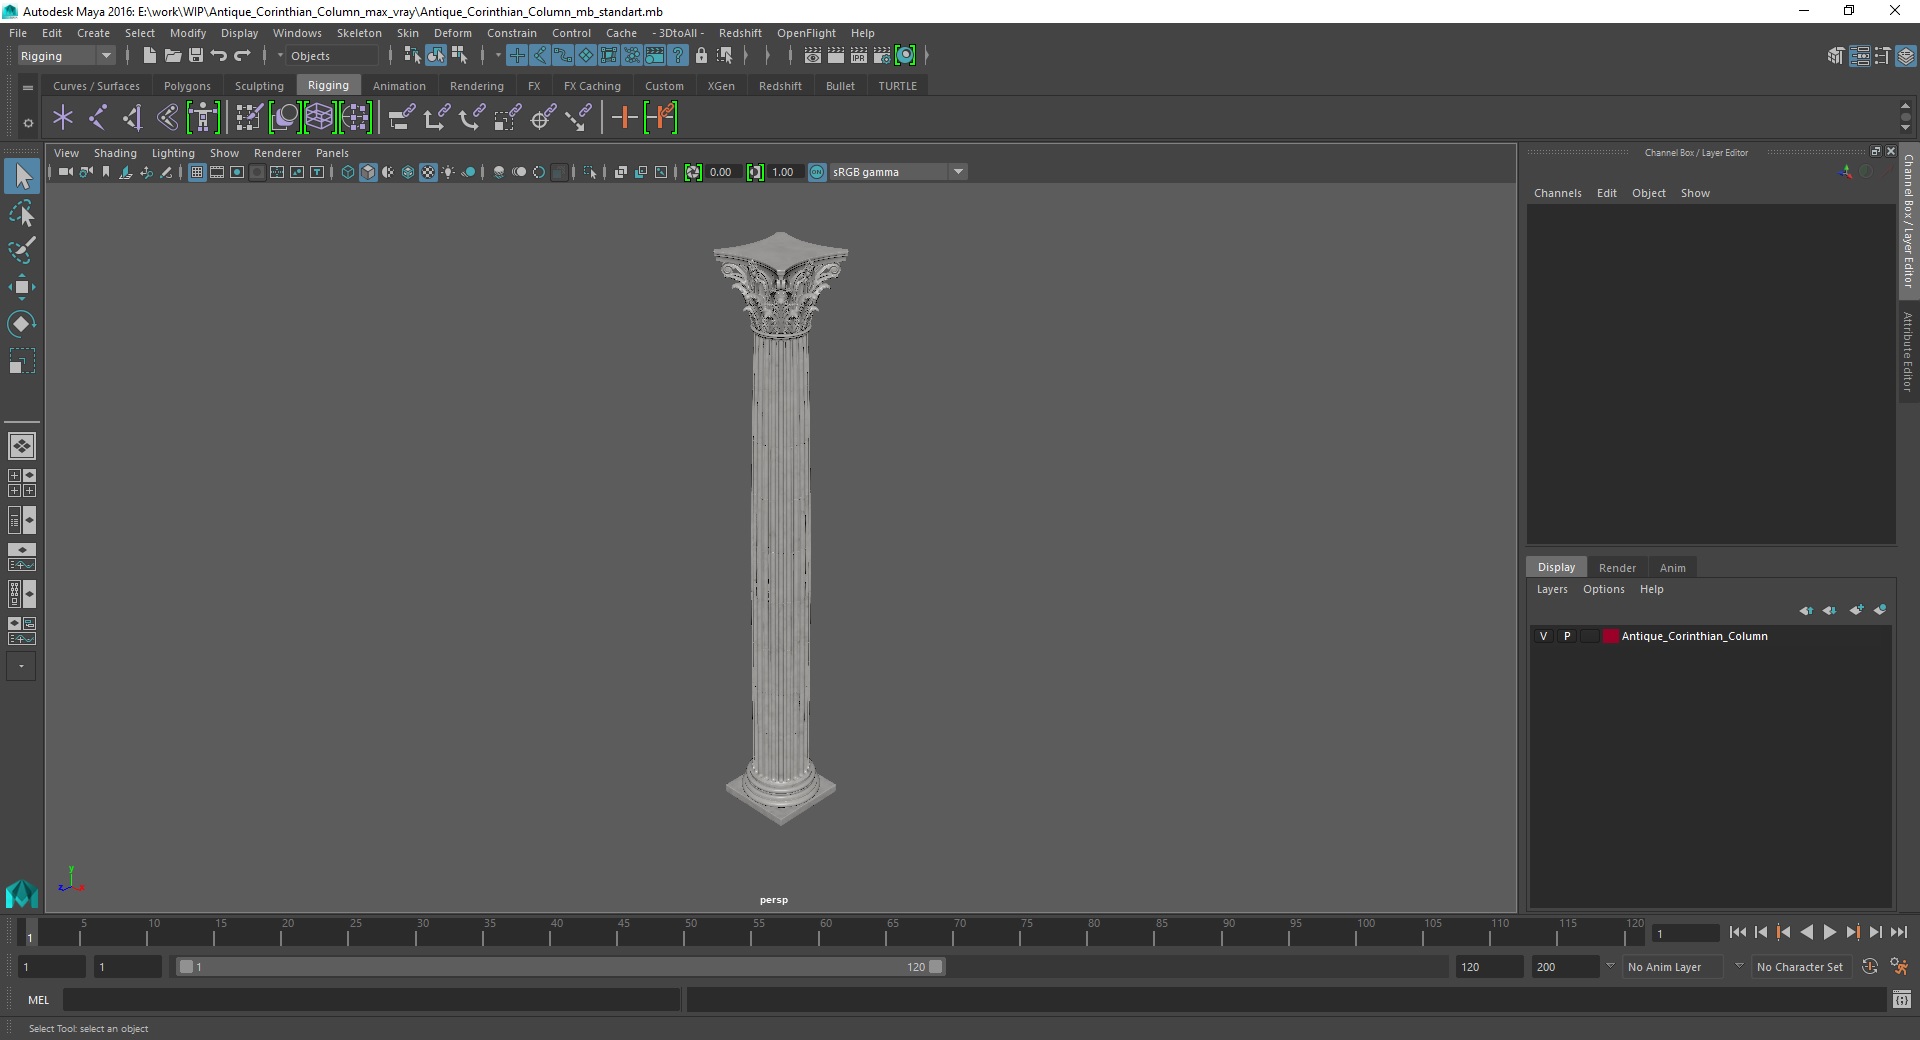This screenshot has width=1920, height=1040.
Task: Activate the Scale tool in toolbox
Action: point(22,361)
